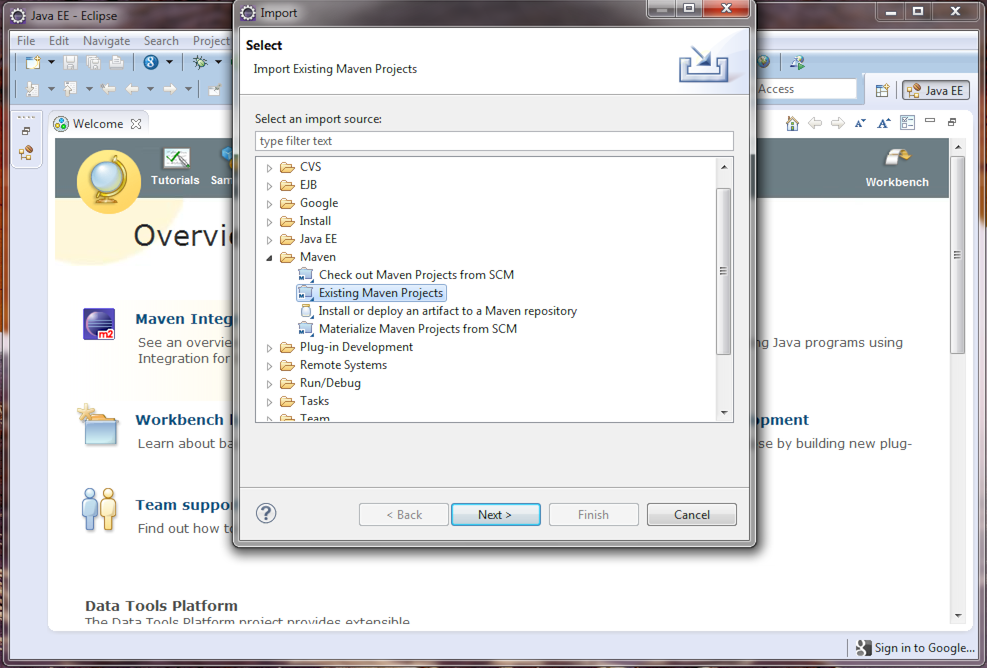Collapse the Maven folder
This screenshot has height=668, width=987.
(x=269, y=258)
